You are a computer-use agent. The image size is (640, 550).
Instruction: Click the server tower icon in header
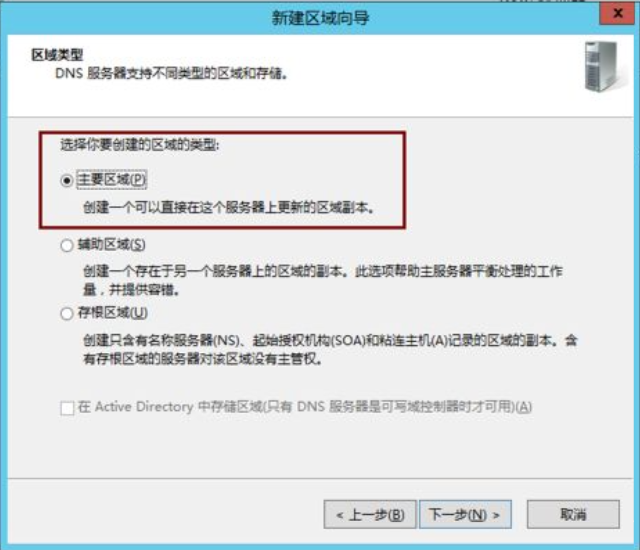coord(604,67)
